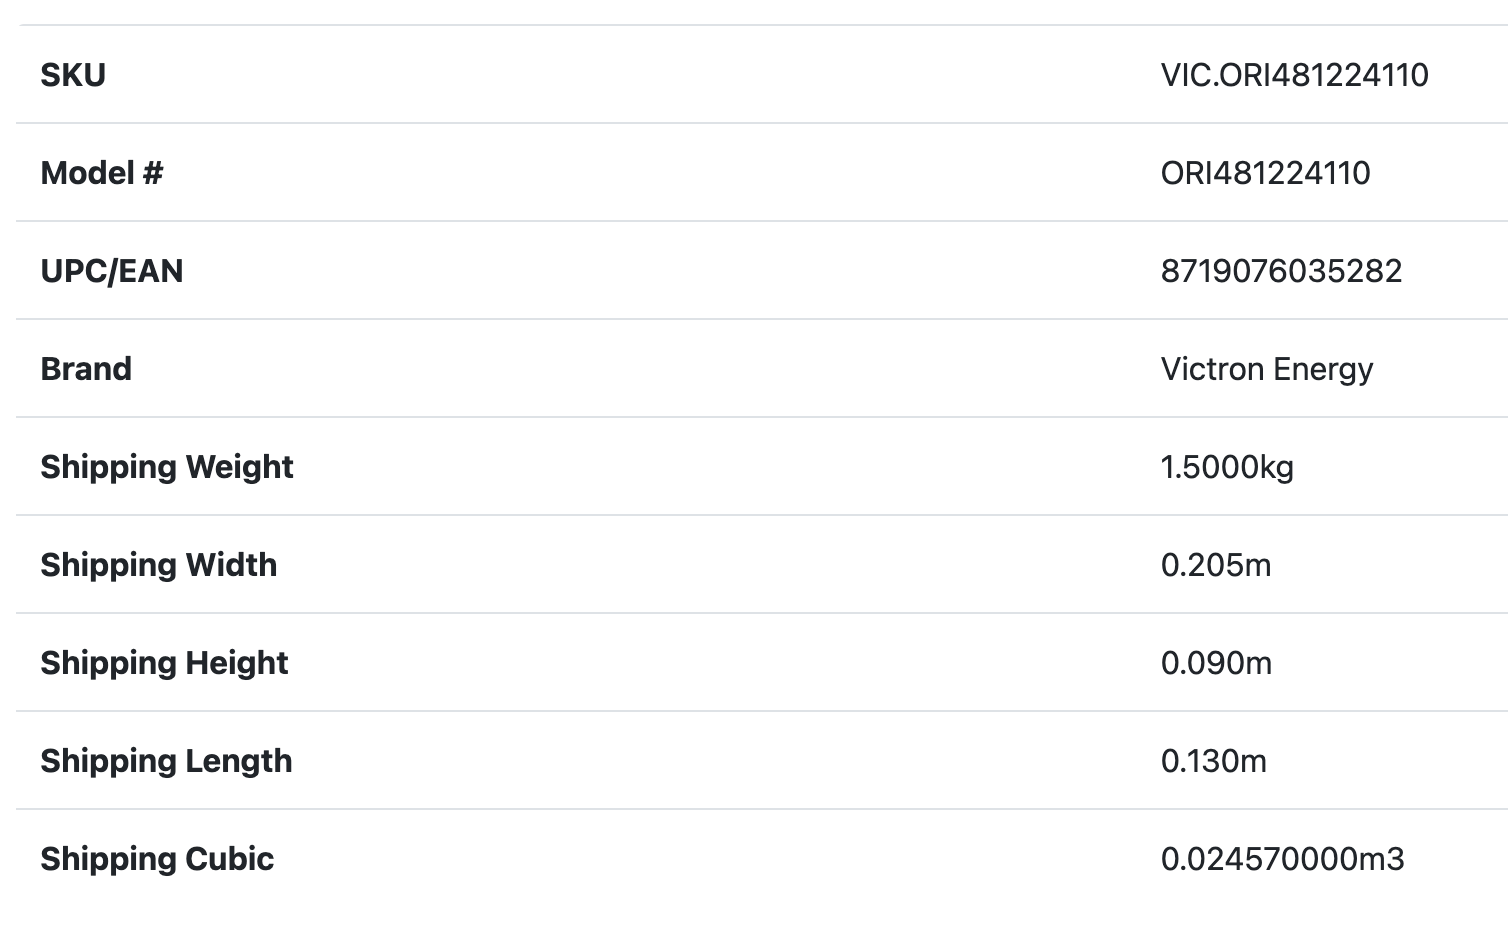Viewport: 1508px width, 952px height.
Task: Select the model number ORI481224110
Action: point(1265,173)
